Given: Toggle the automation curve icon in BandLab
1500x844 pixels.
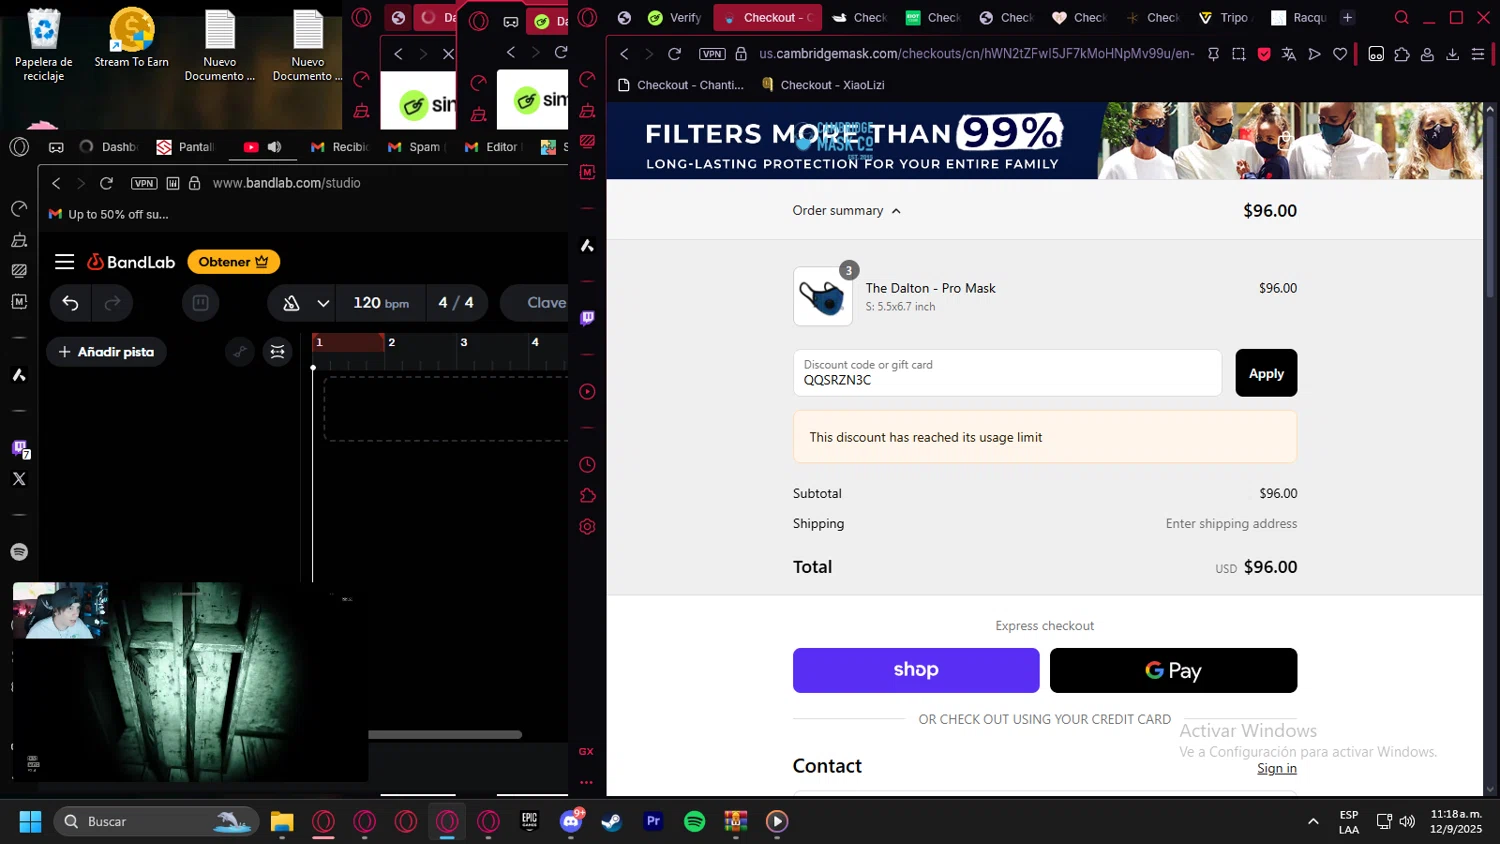Looking at the screenshot, I should tap(240, 352).
